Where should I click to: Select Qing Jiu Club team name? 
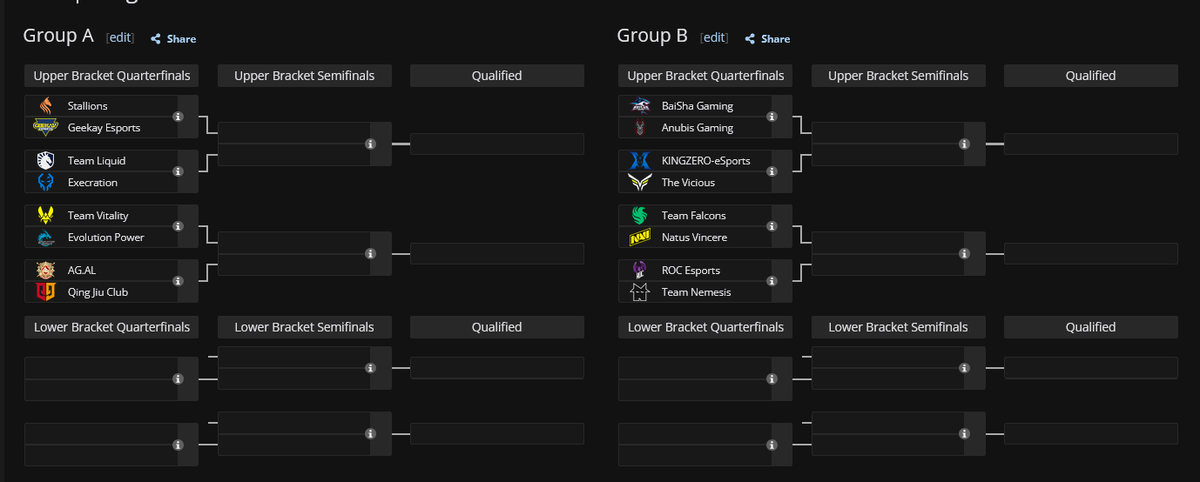point(98,293)
